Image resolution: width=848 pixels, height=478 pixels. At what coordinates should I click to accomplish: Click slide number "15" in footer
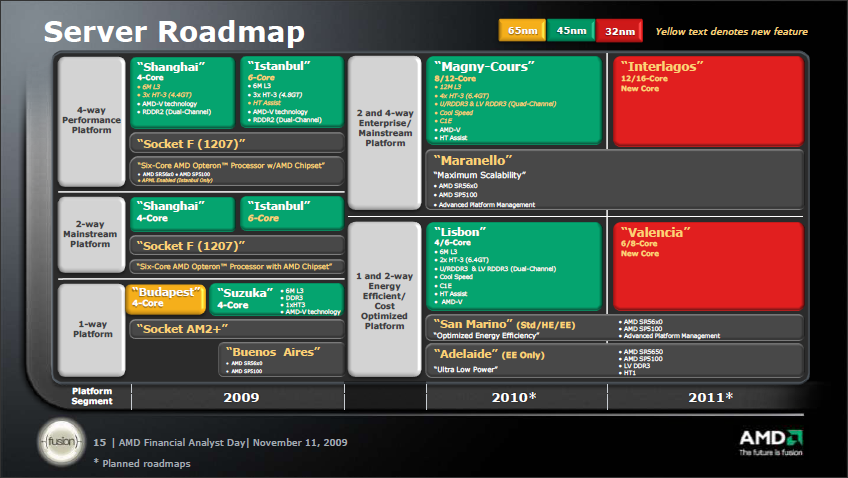click(x=100, y=442)
